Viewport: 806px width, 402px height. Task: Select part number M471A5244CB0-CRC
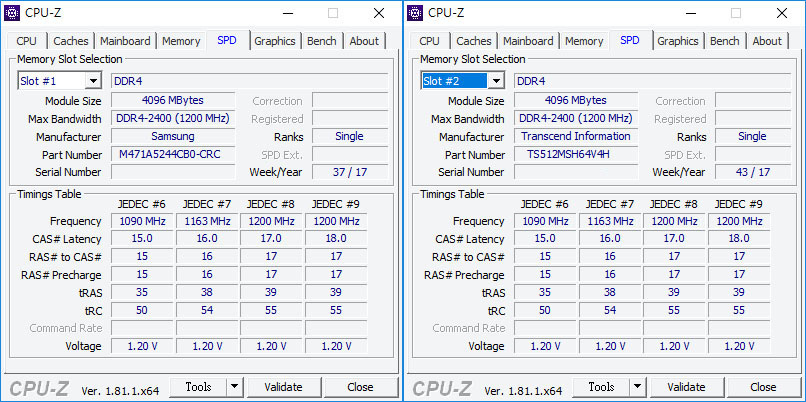173,154
